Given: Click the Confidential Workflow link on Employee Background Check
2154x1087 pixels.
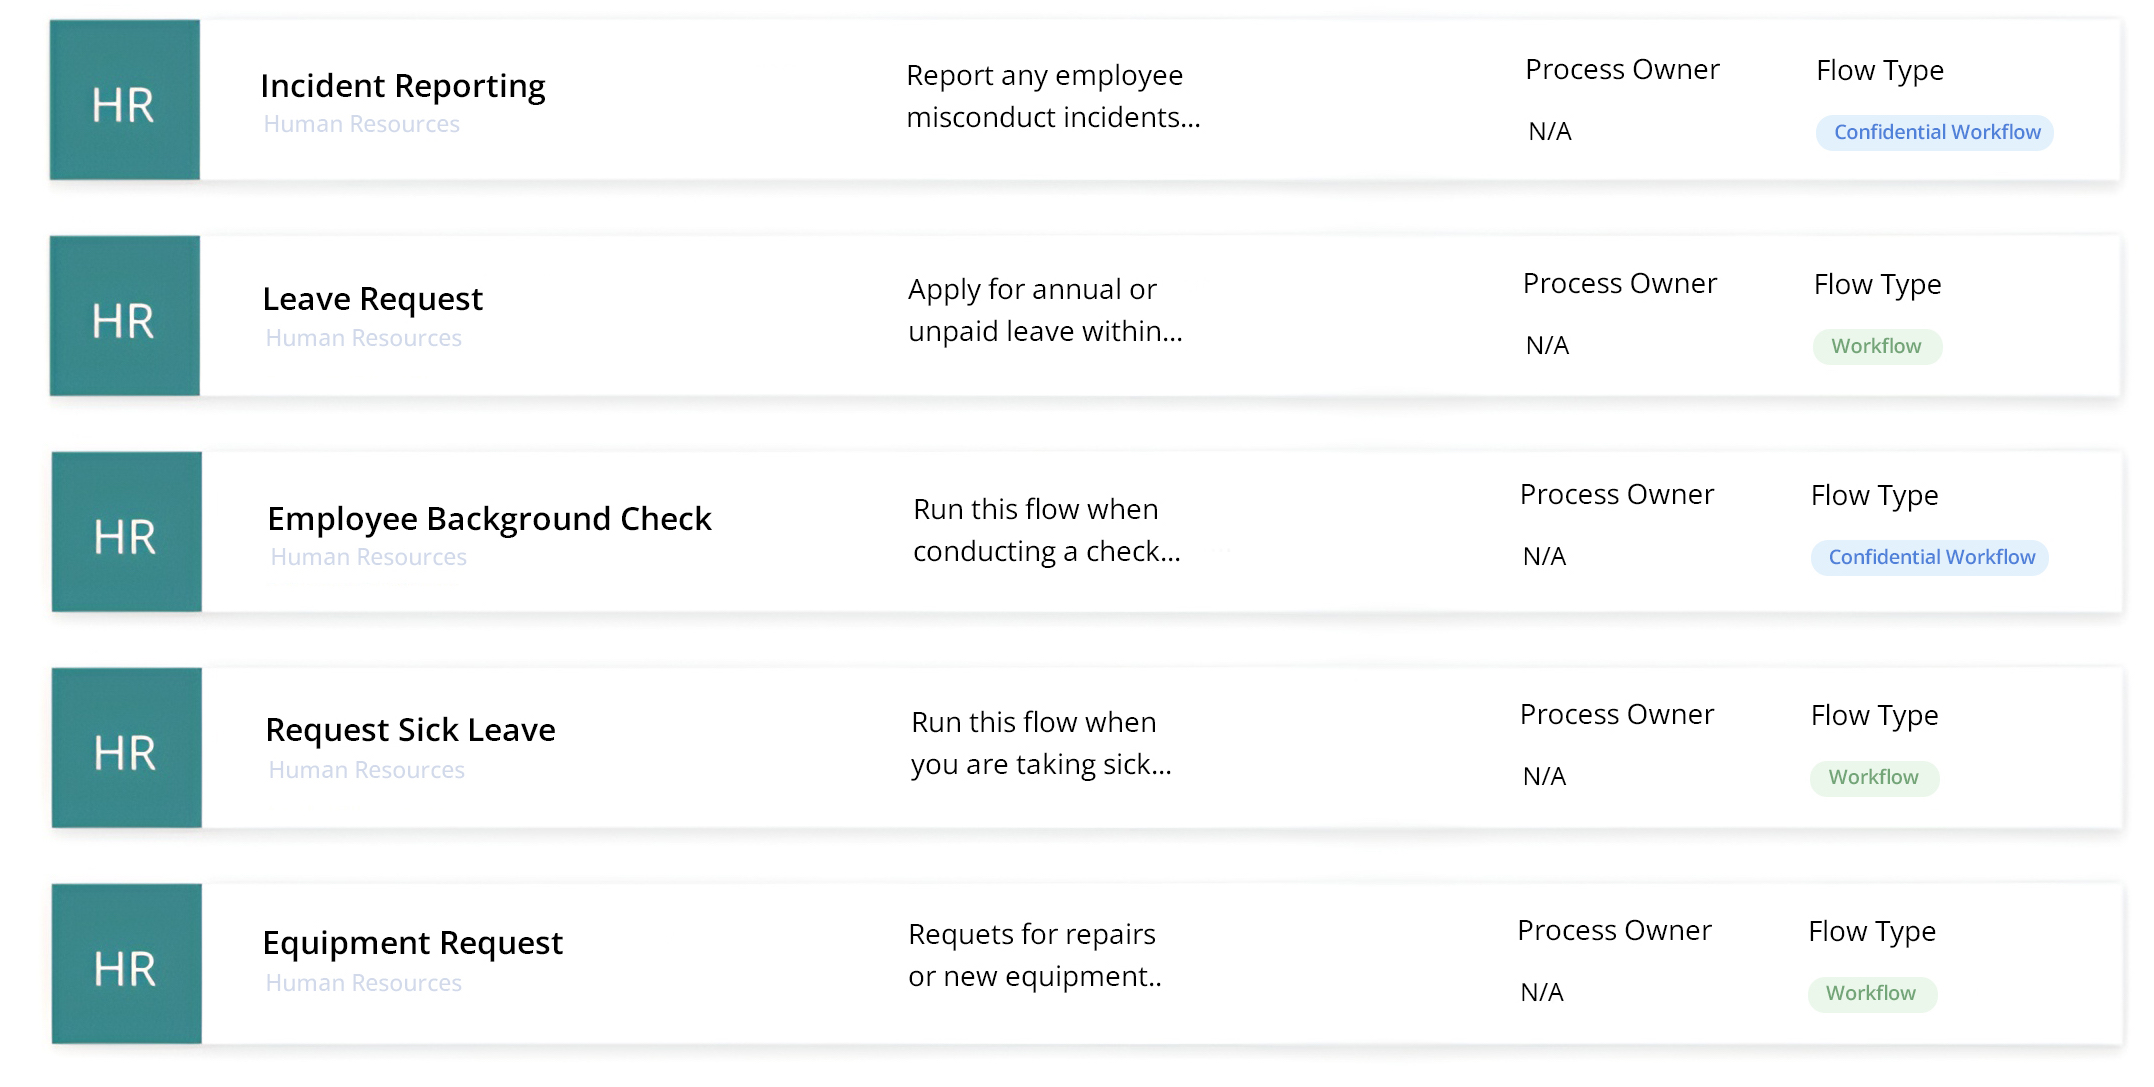Looking at the screenshot, I should pos(1930,557).
